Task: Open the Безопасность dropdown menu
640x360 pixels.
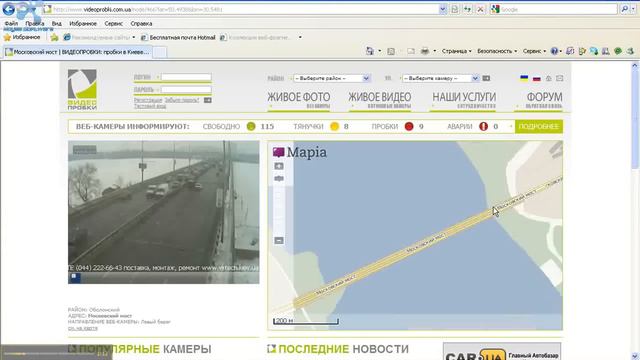Action: point(497,51)
